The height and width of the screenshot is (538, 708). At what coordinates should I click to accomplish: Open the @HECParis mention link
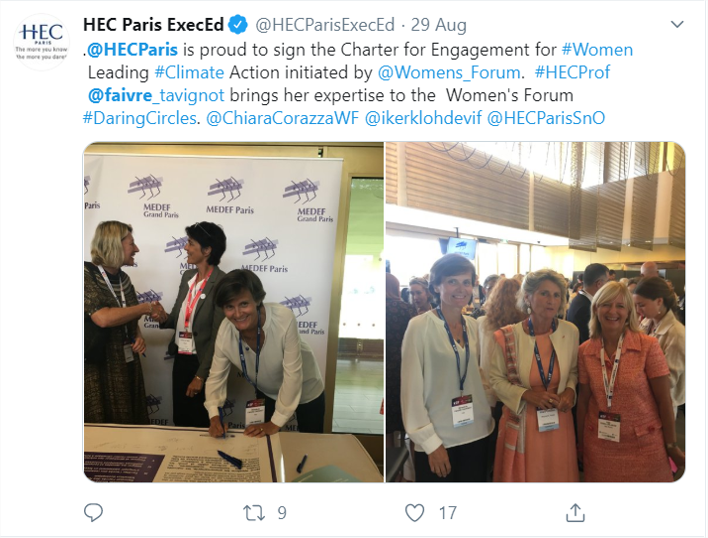click(x=132, y=50)
